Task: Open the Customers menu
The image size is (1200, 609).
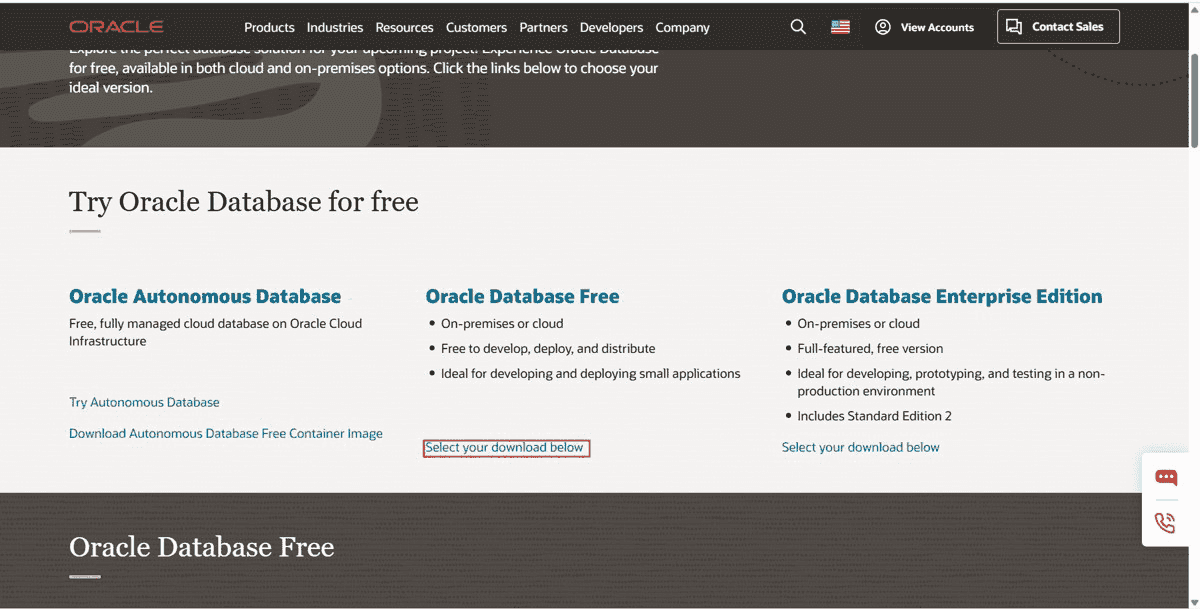Action: coord(476,28)
